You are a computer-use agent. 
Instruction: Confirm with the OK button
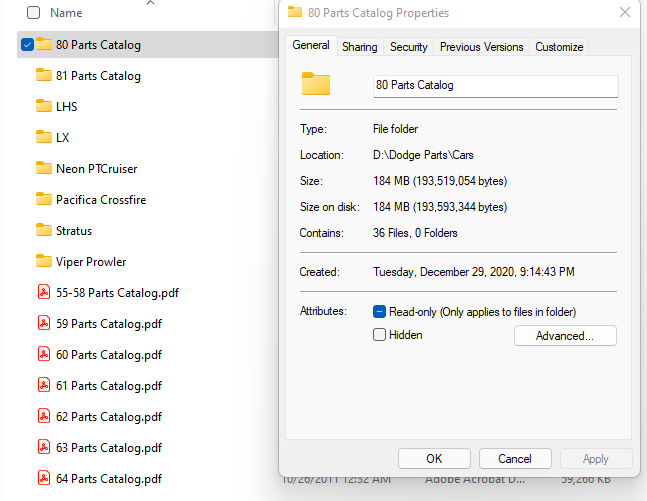click(x=434, y=458)
